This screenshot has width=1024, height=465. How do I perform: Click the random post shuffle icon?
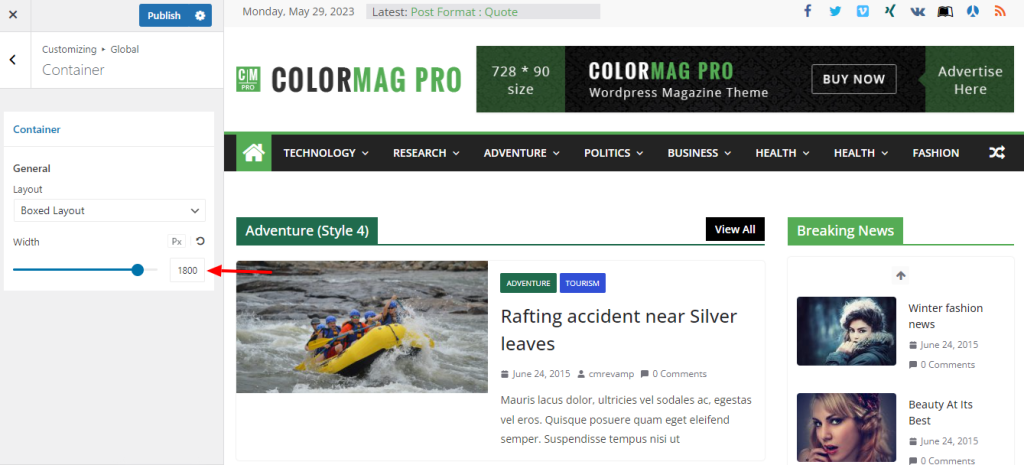[x=997, y=153]
